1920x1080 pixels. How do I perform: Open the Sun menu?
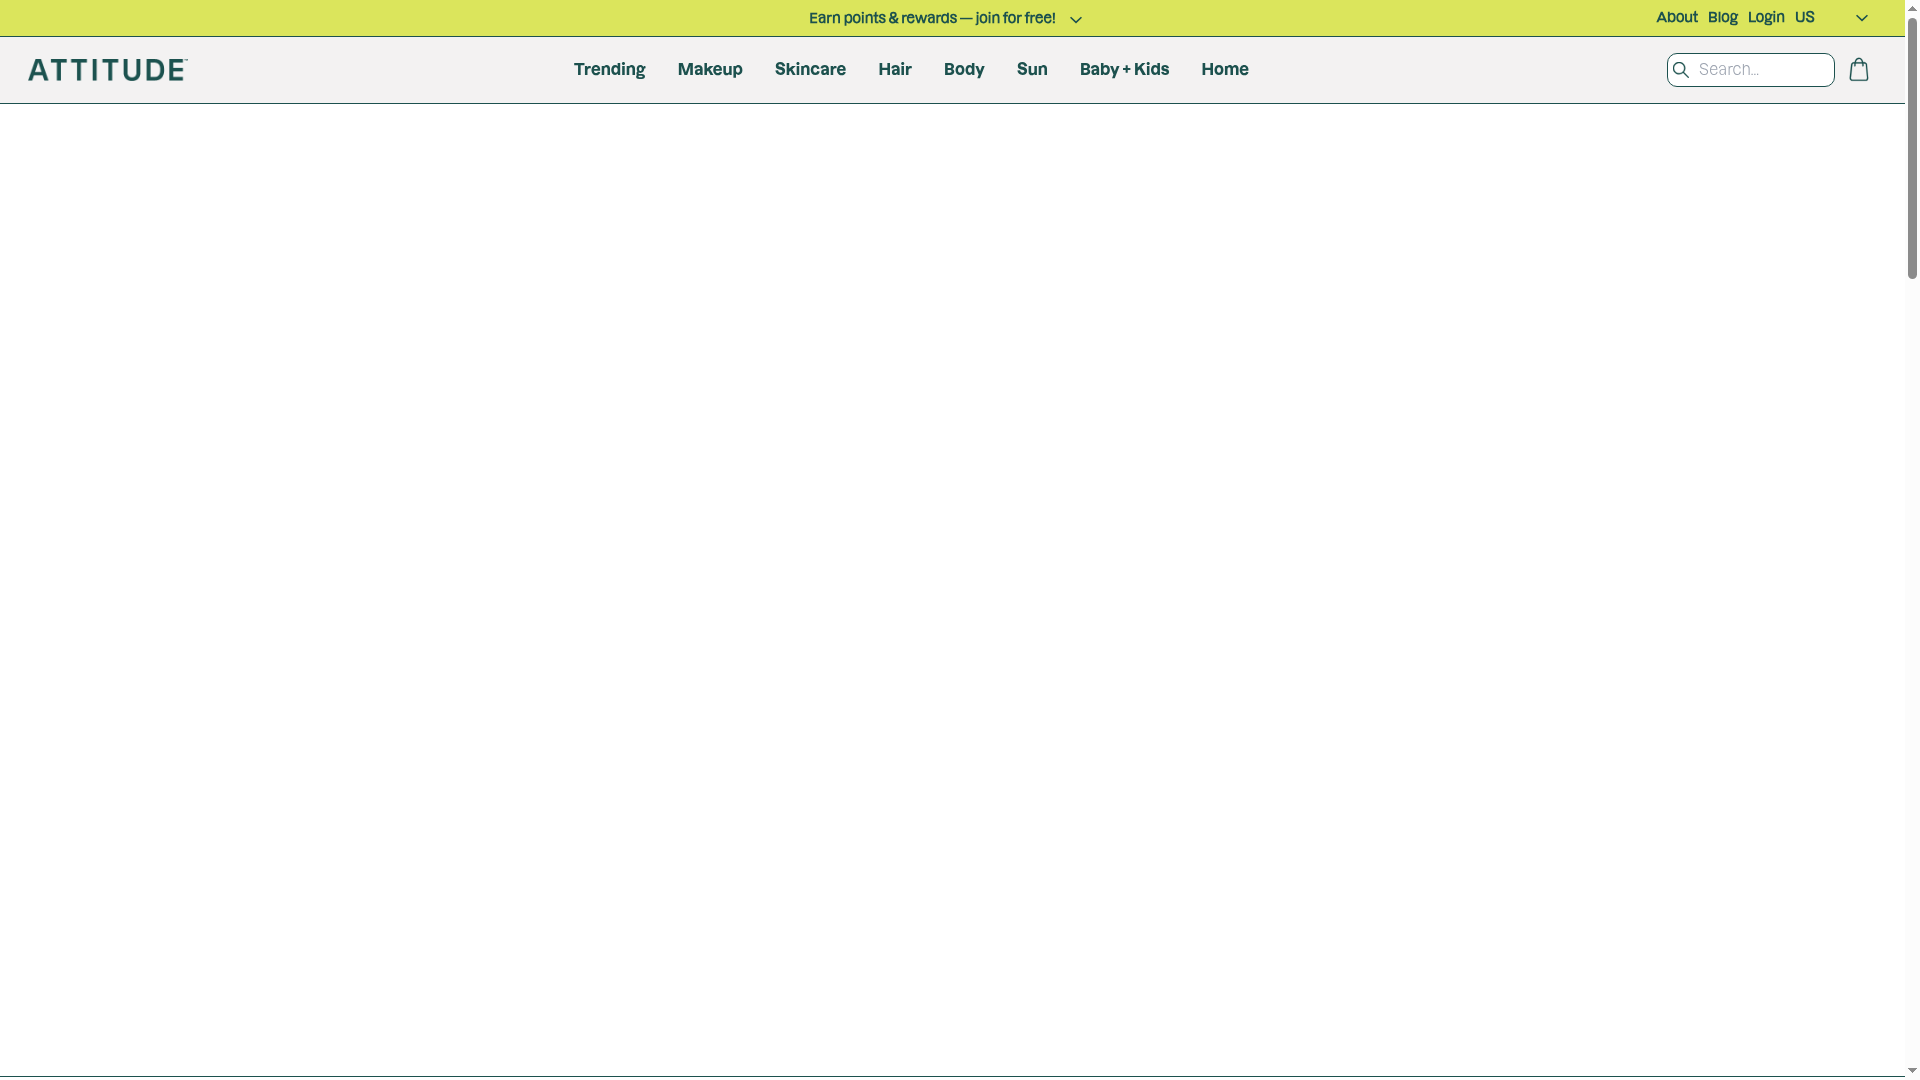[x=1032, y=69]
